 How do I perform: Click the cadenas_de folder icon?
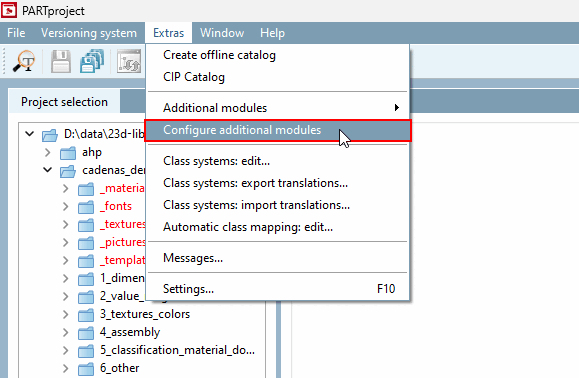coord(68,171)
